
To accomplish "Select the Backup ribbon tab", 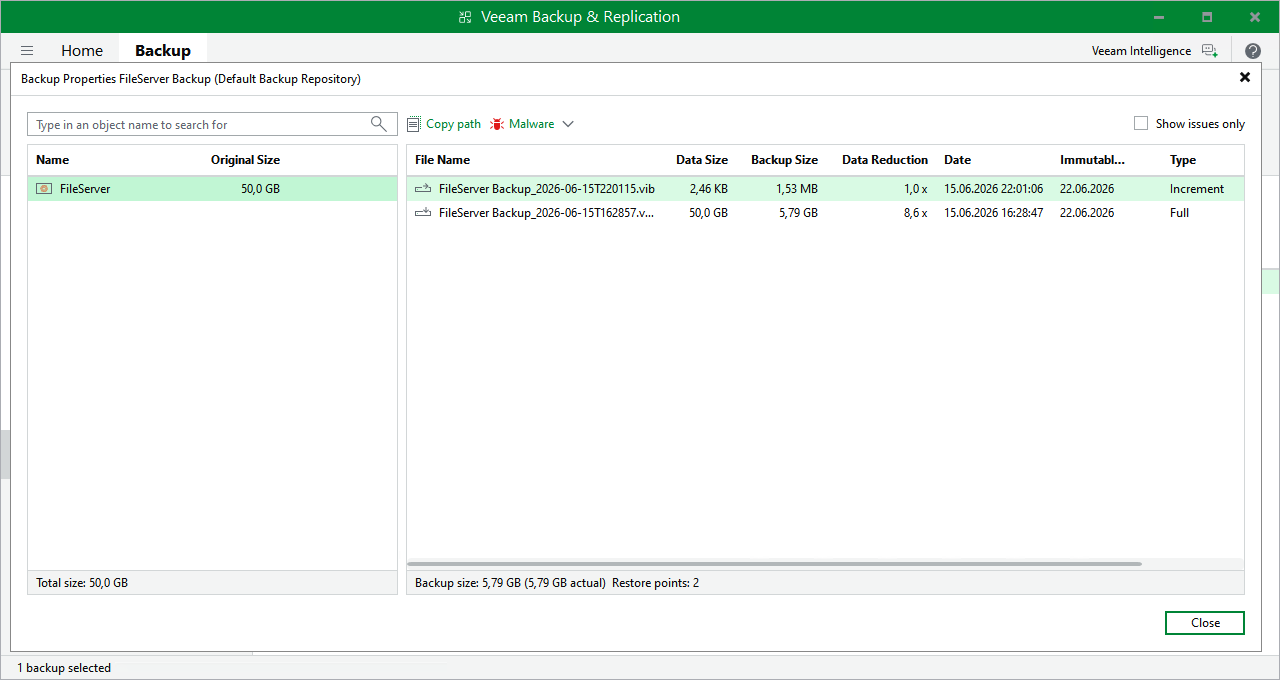I will pyautogui.click(x=163, y=51).
